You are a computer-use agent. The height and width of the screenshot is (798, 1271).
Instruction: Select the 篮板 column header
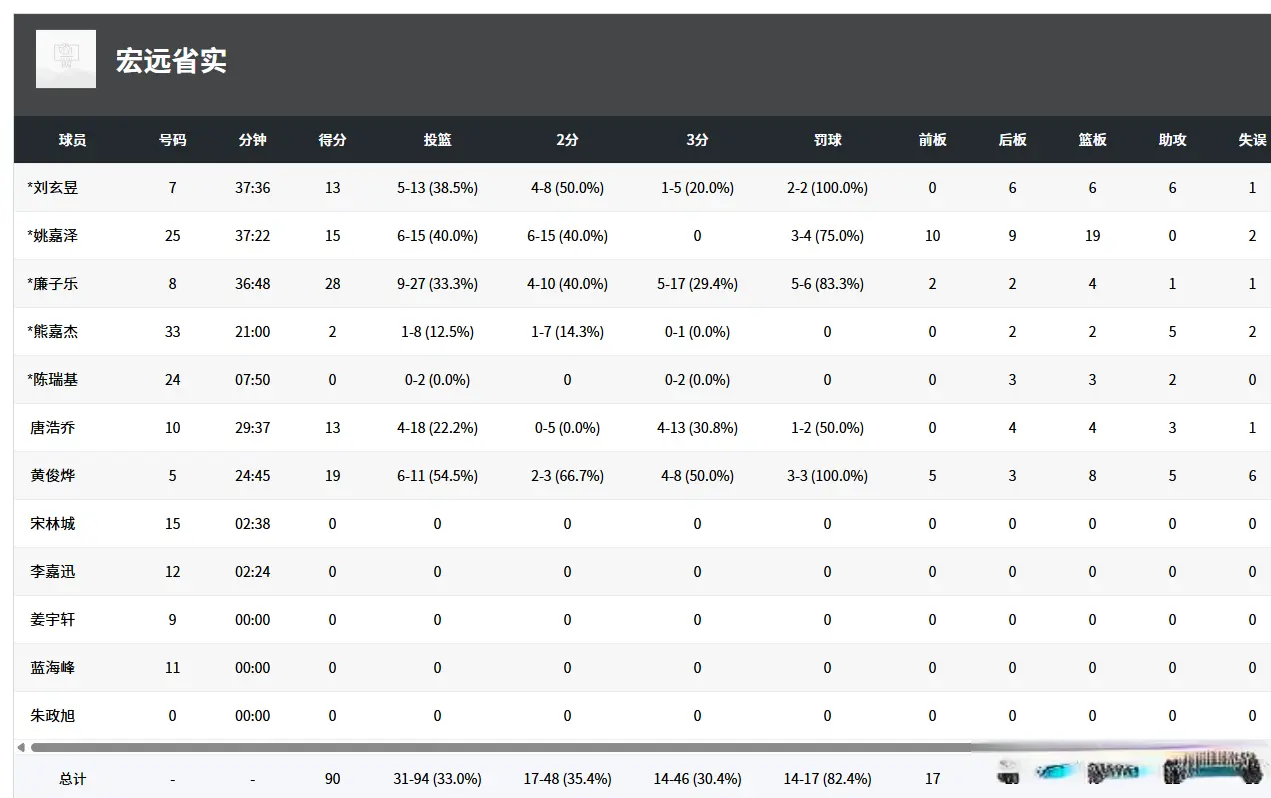pos(1092,140)
